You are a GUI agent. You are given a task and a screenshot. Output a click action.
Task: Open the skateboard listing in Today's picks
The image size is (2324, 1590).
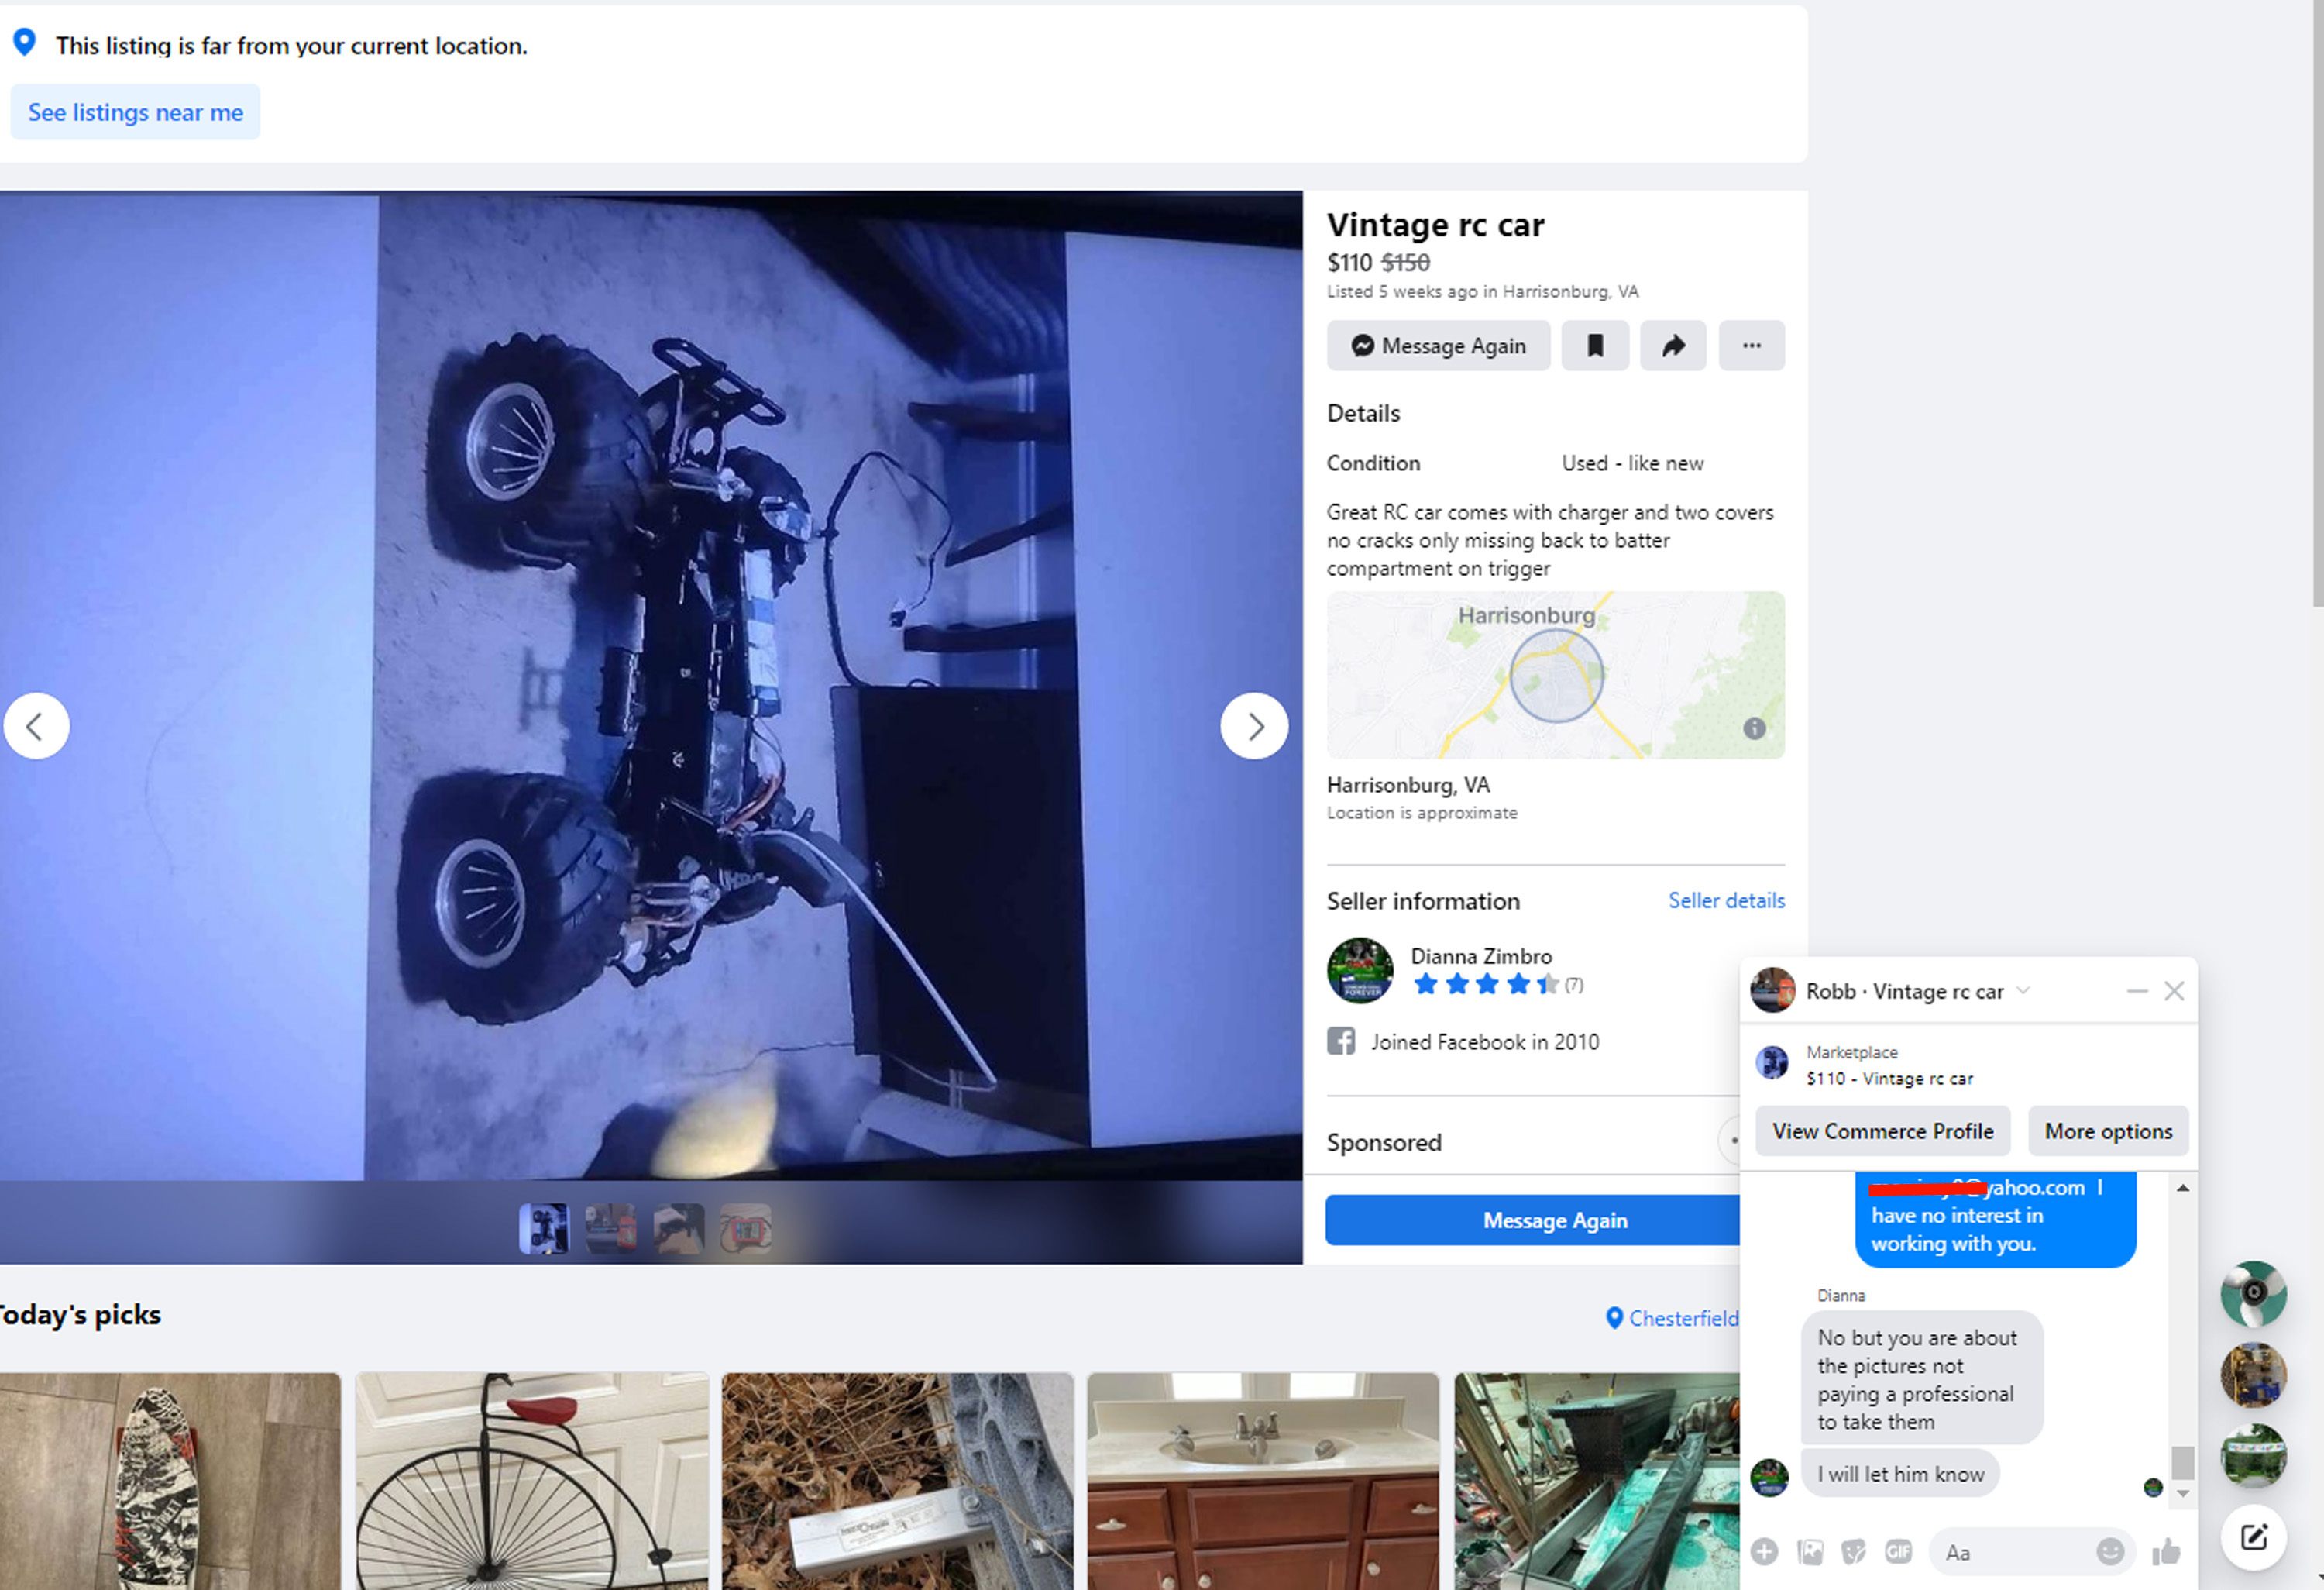click(170, 1481)
